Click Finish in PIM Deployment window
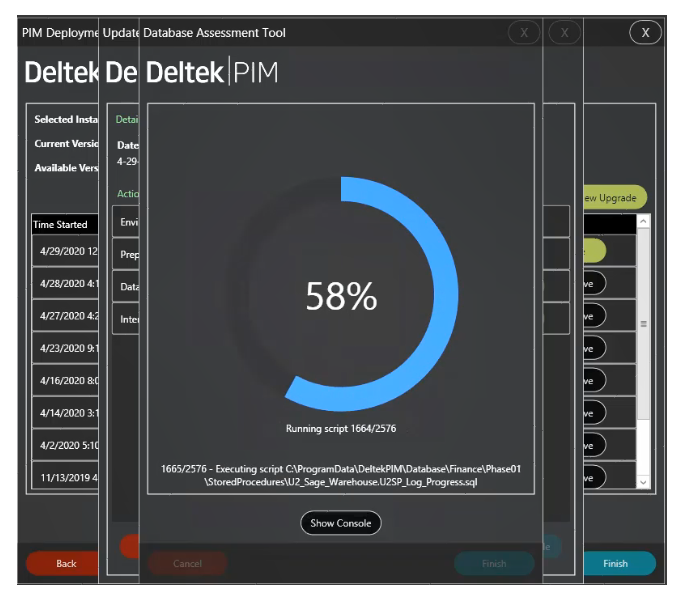684x600 pixels. tap(619, 563)
